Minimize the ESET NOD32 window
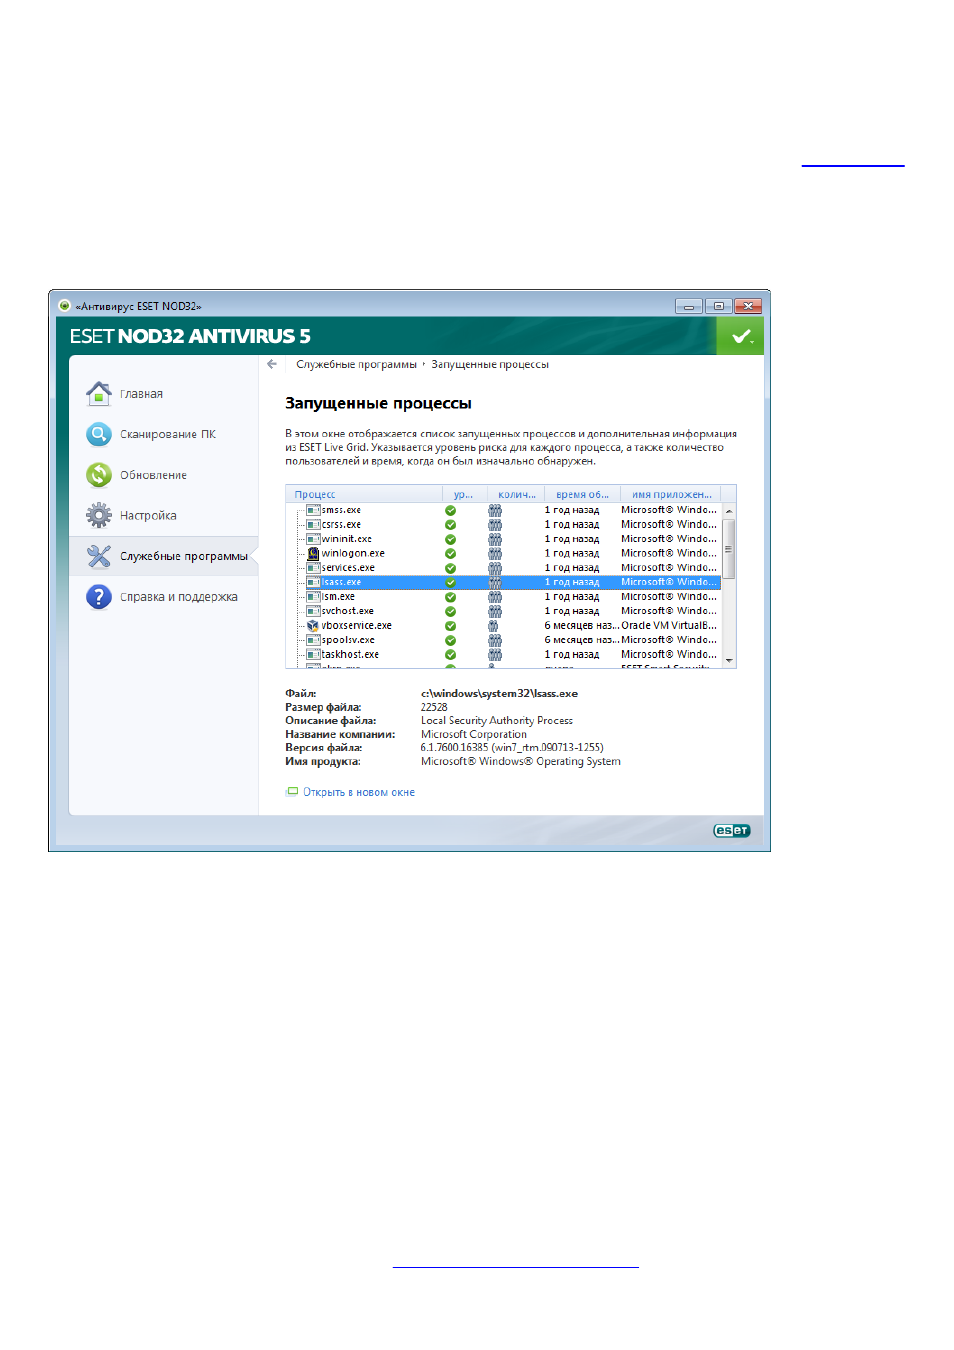 pos(689,306)
